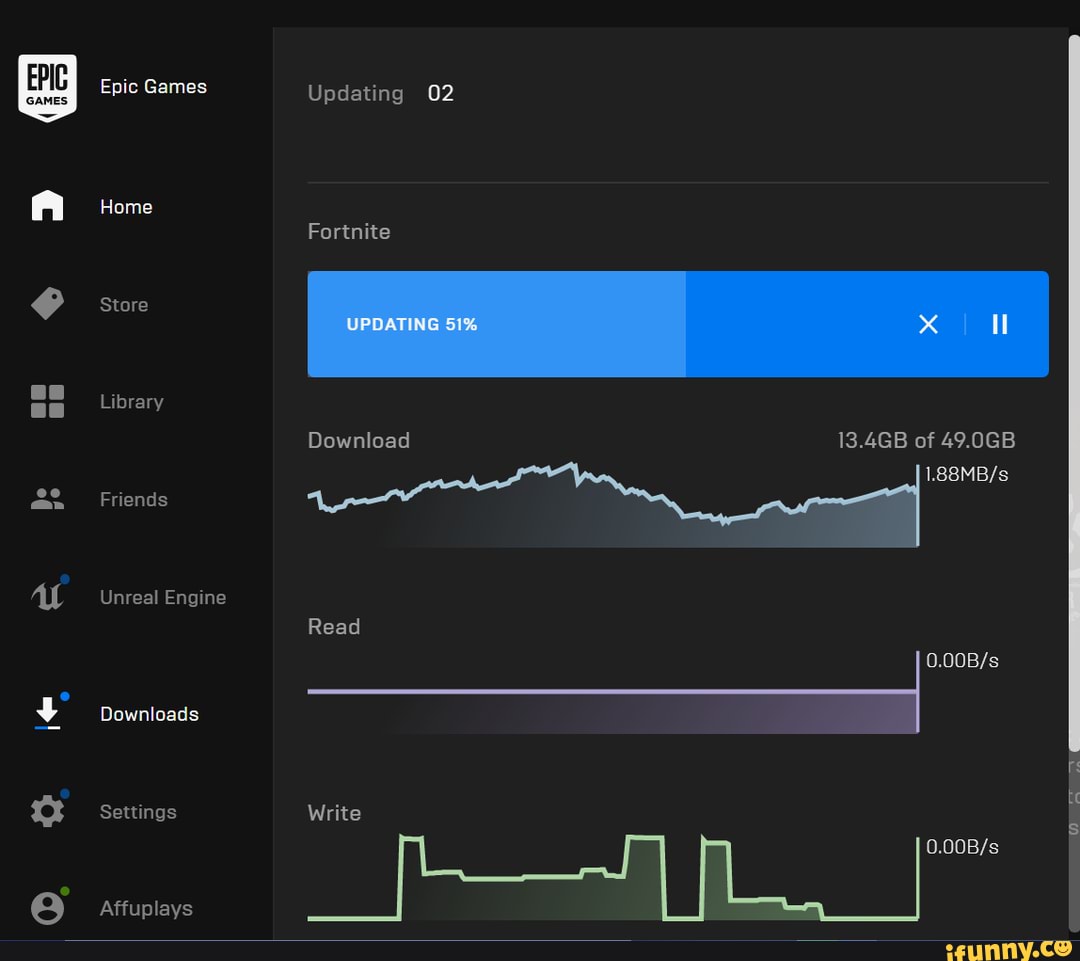
Task: Click the Write speed graph
Action: tap(612, 880)
